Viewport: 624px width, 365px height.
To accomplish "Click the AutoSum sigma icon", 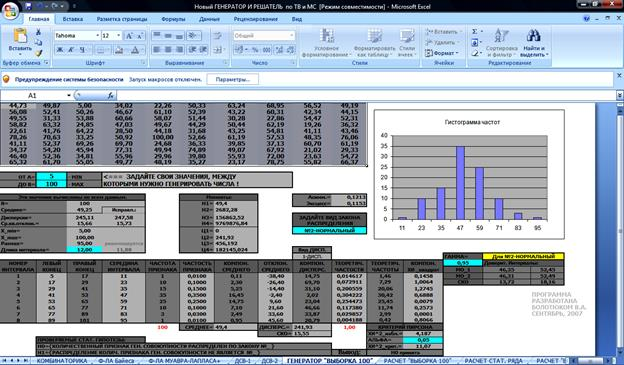I will [474, 31].
